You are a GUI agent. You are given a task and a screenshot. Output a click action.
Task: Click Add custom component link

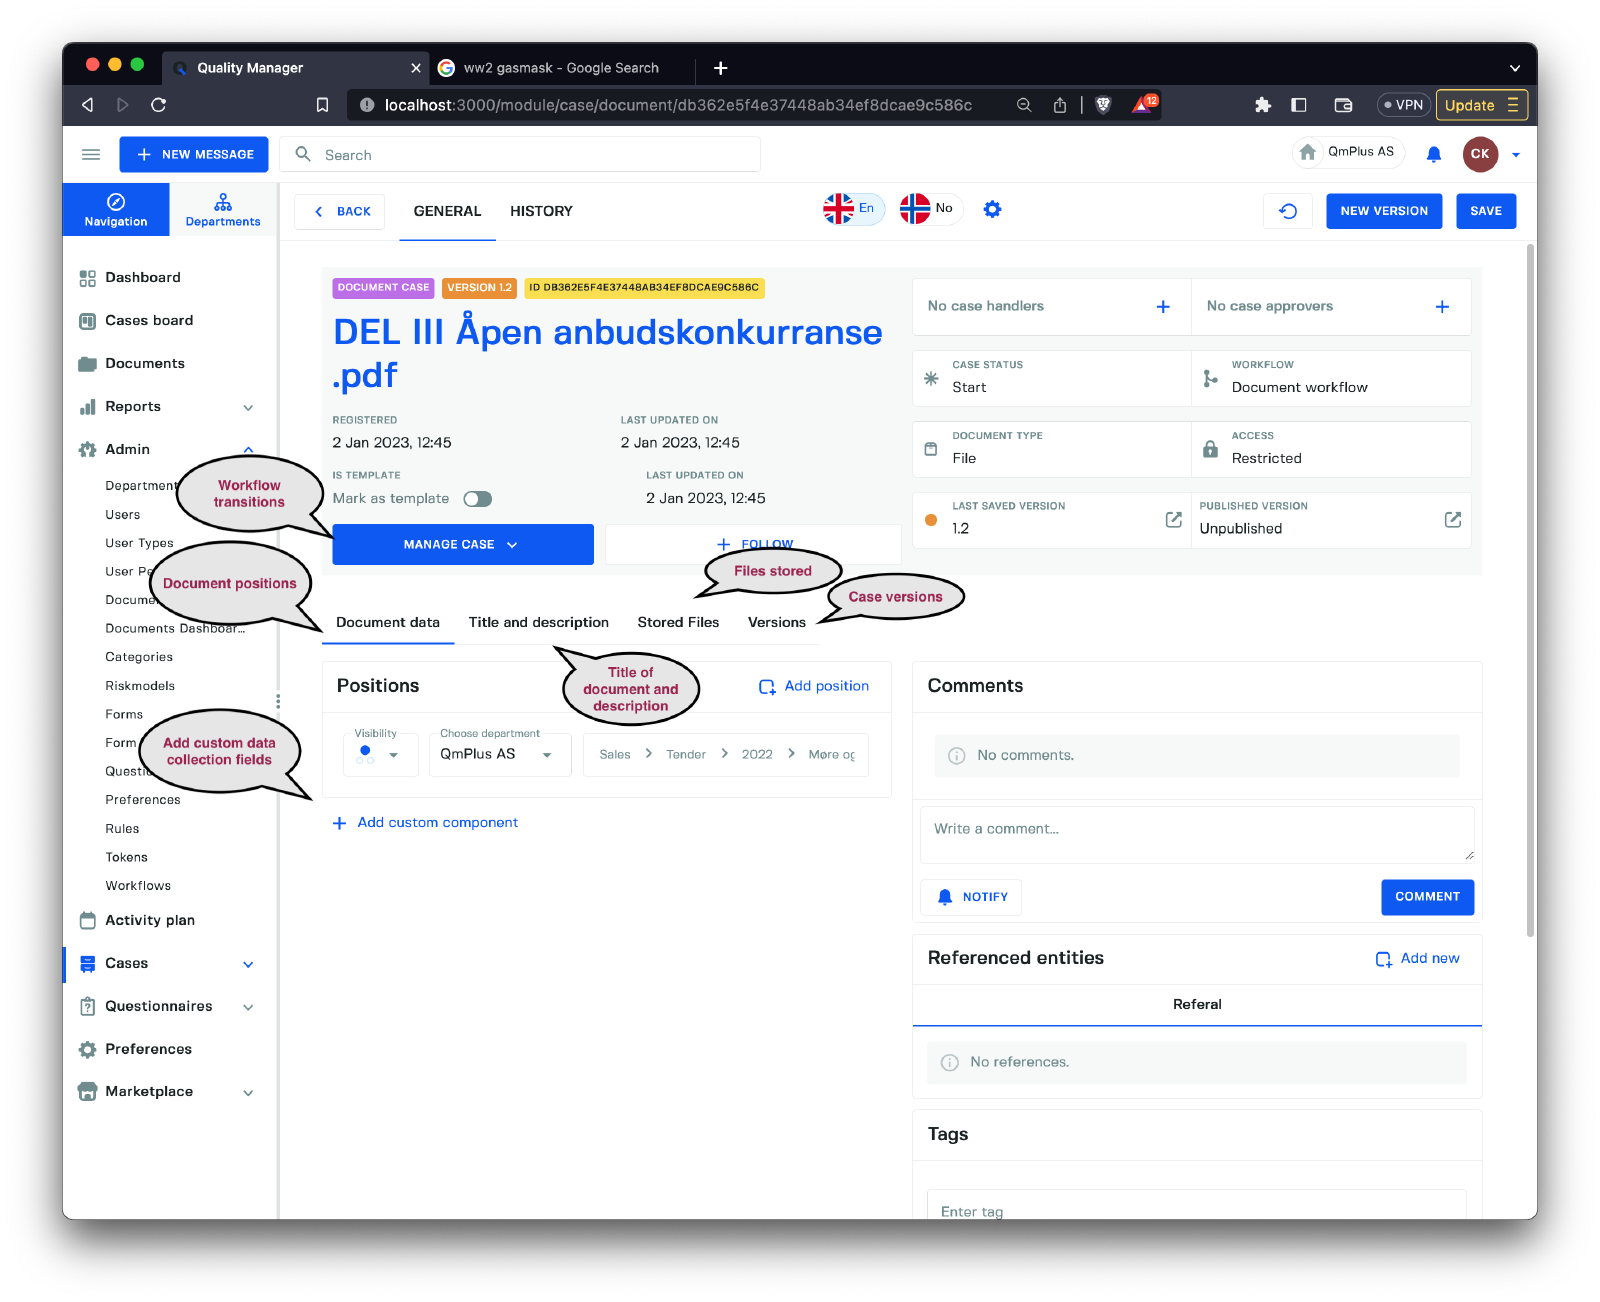click(x=437, y=823)
